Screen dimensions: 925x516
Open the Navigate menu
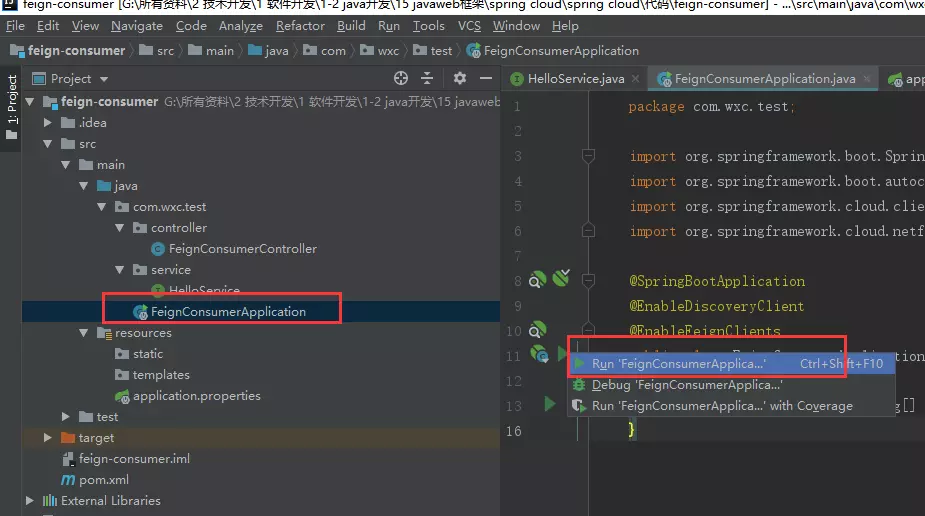click(x=137, y=26)
